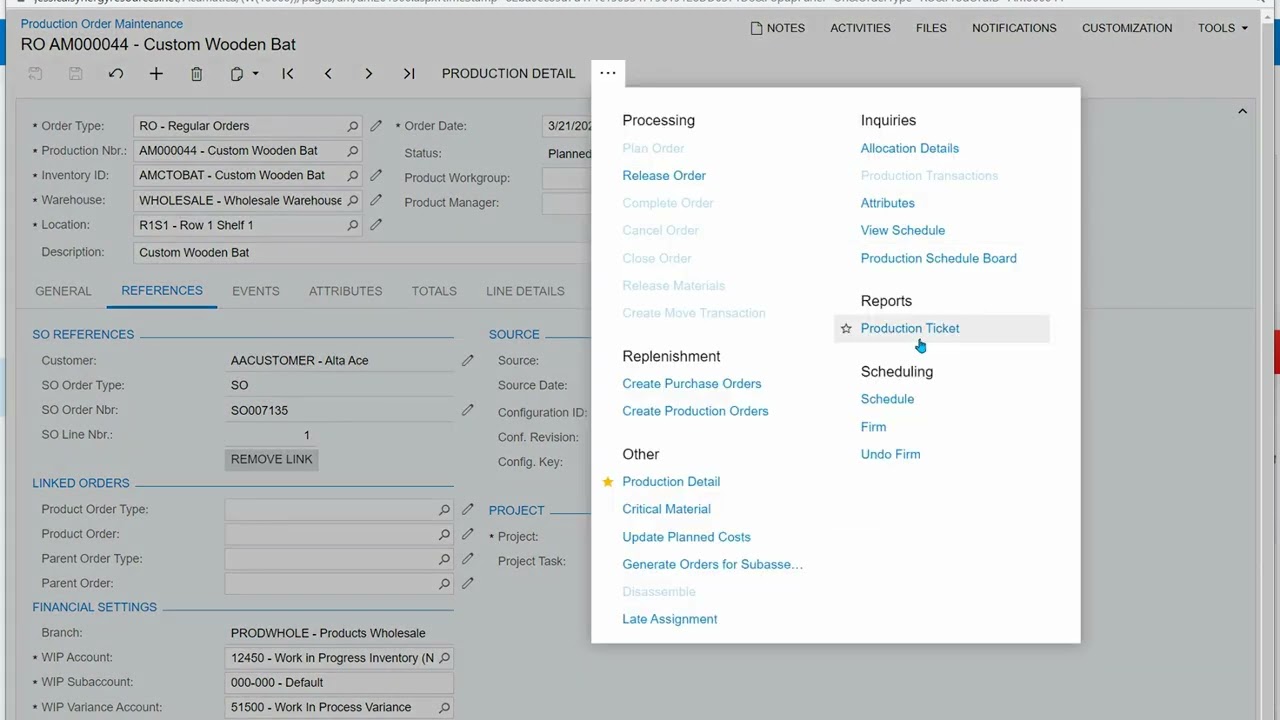Select Late Assignment in the menu

tap(670, 619)
